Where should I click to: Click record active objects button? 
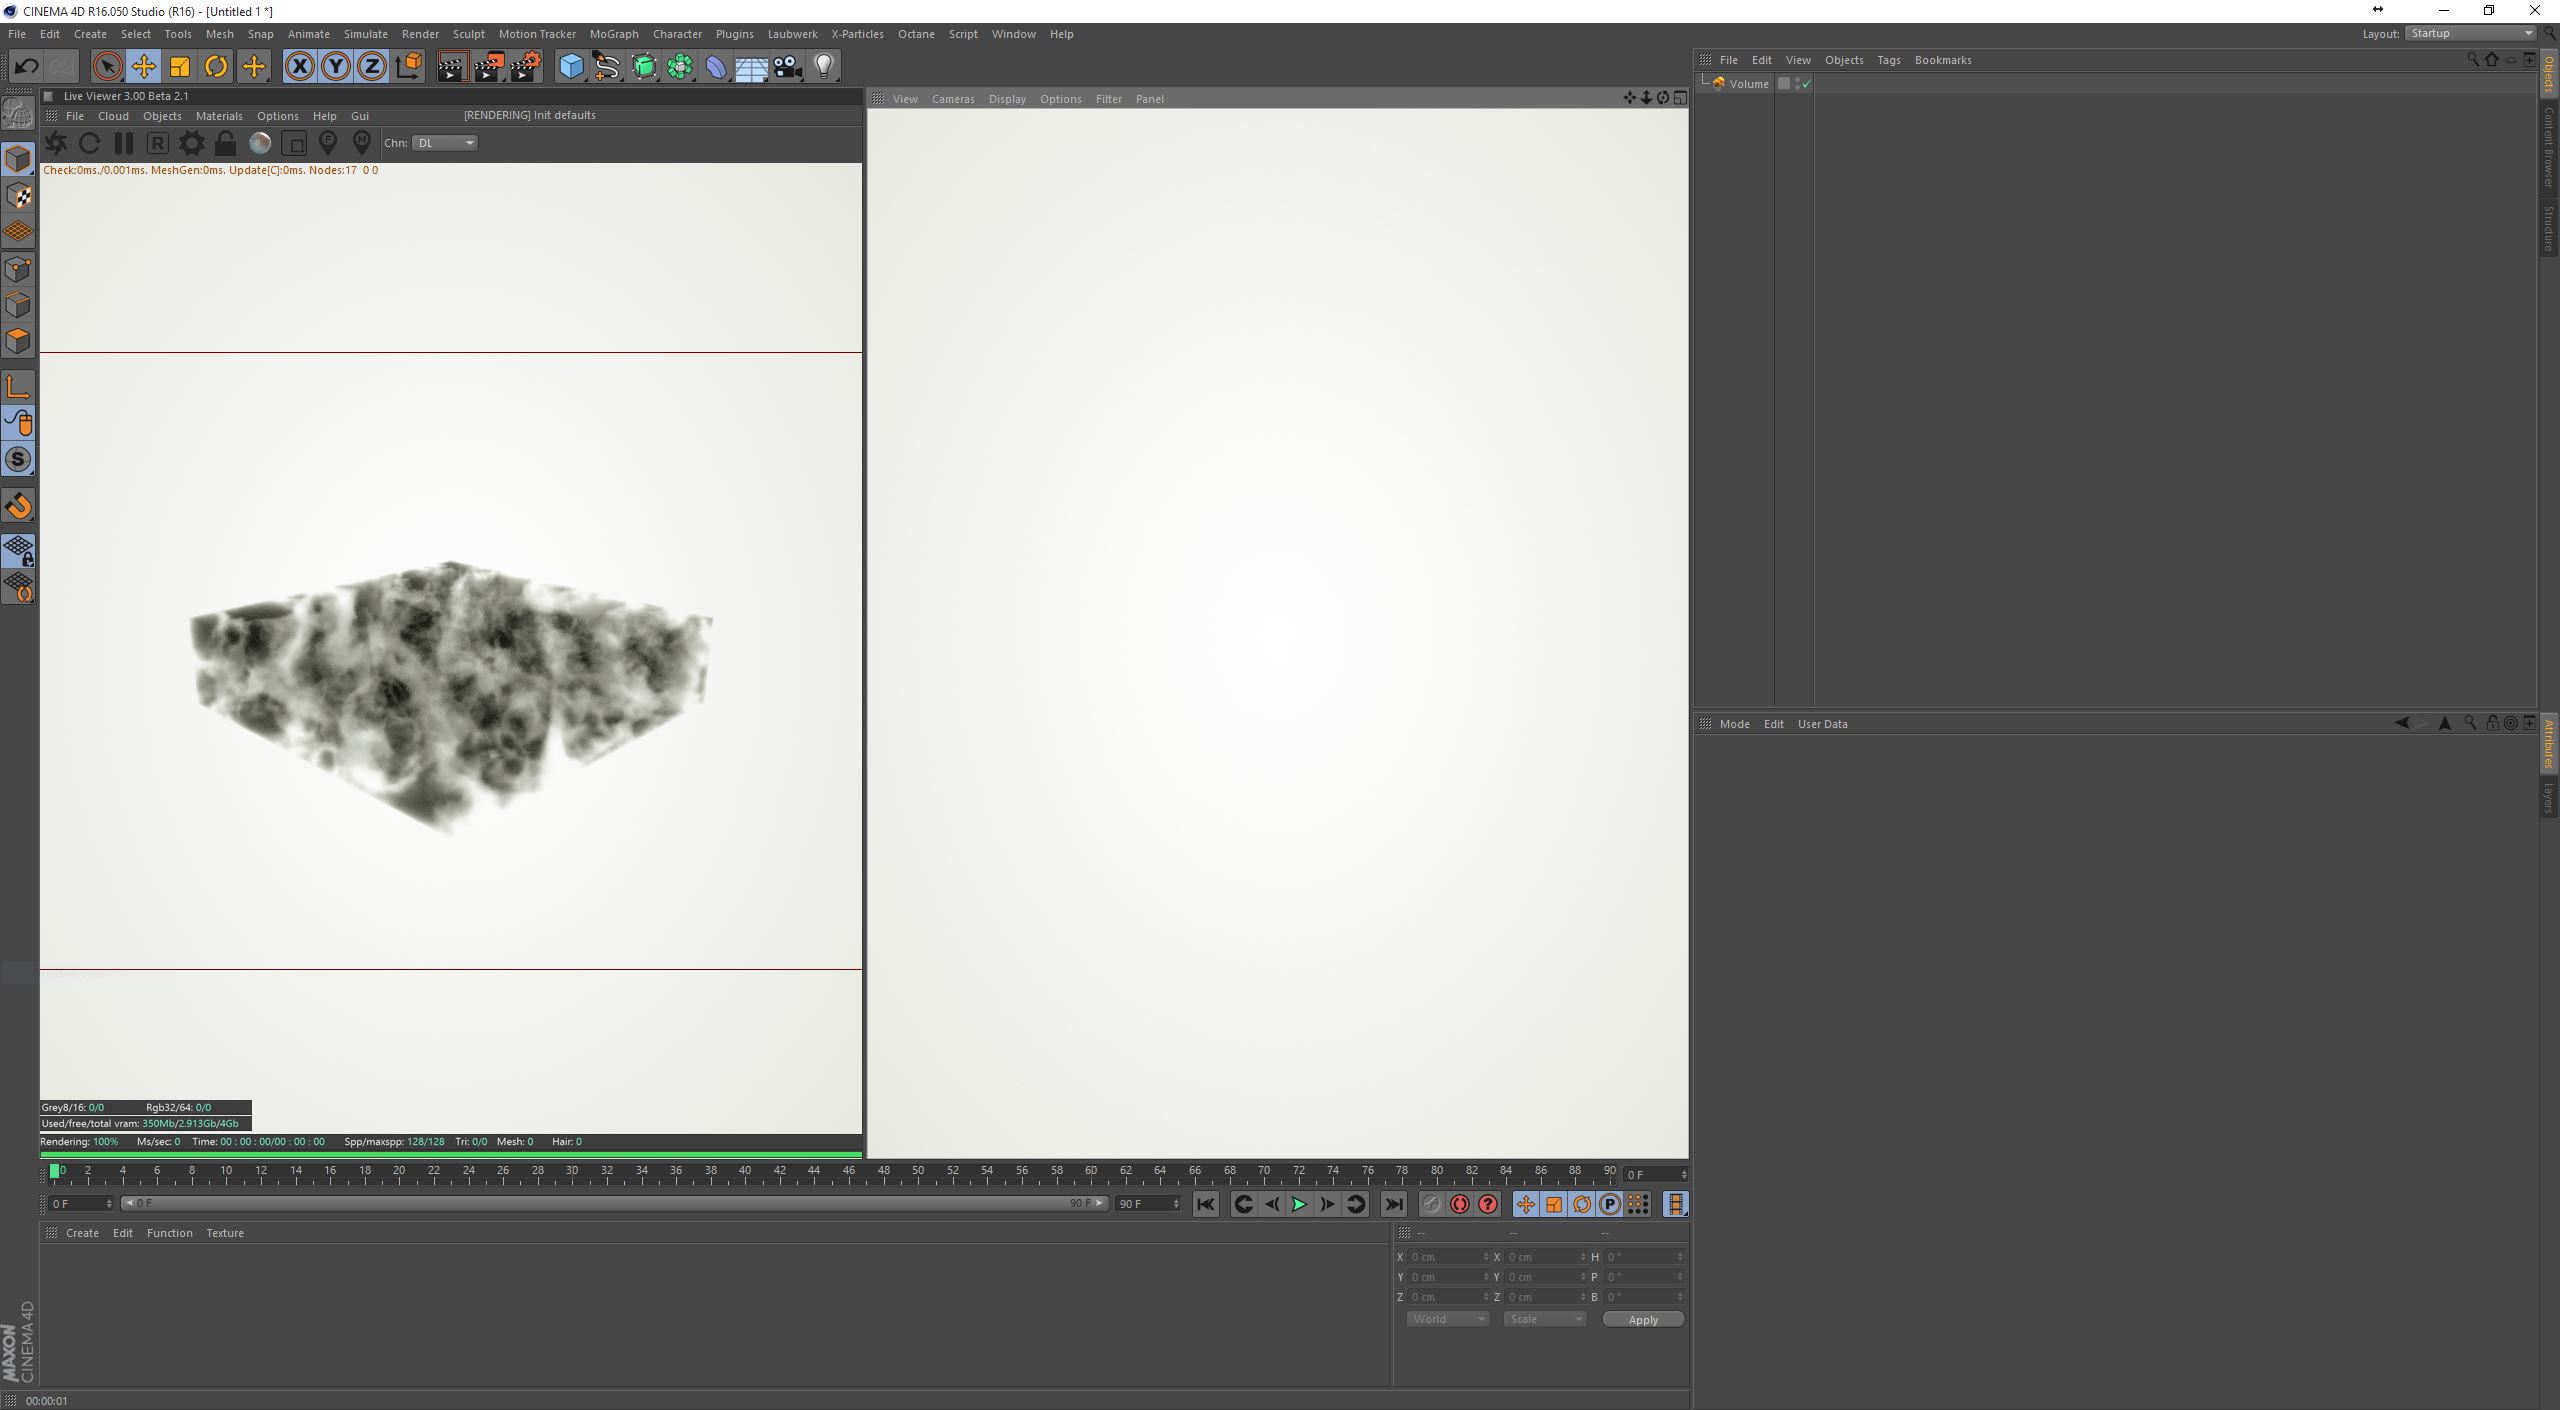(x=1431, y=1205)
